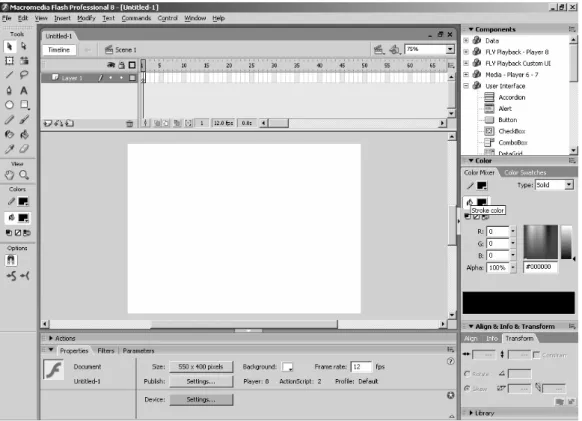Image resolution: width=582 pixels, height=421 pixels.
Task: Open the File menu
Action: pyautogui.click(x=7, y=18)
